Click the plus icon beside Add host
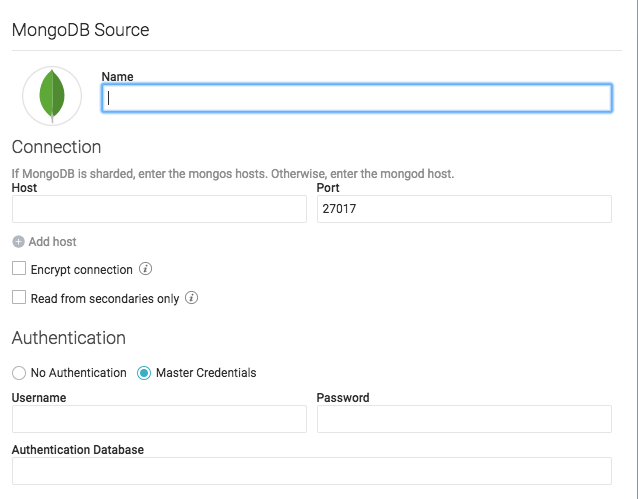638x499 pixels. [19, 242]
